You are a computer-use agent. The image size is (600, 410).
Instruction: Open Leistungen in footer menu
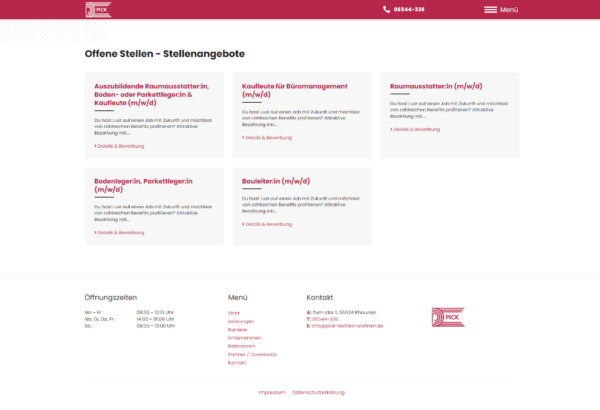[x=241, y=321]
